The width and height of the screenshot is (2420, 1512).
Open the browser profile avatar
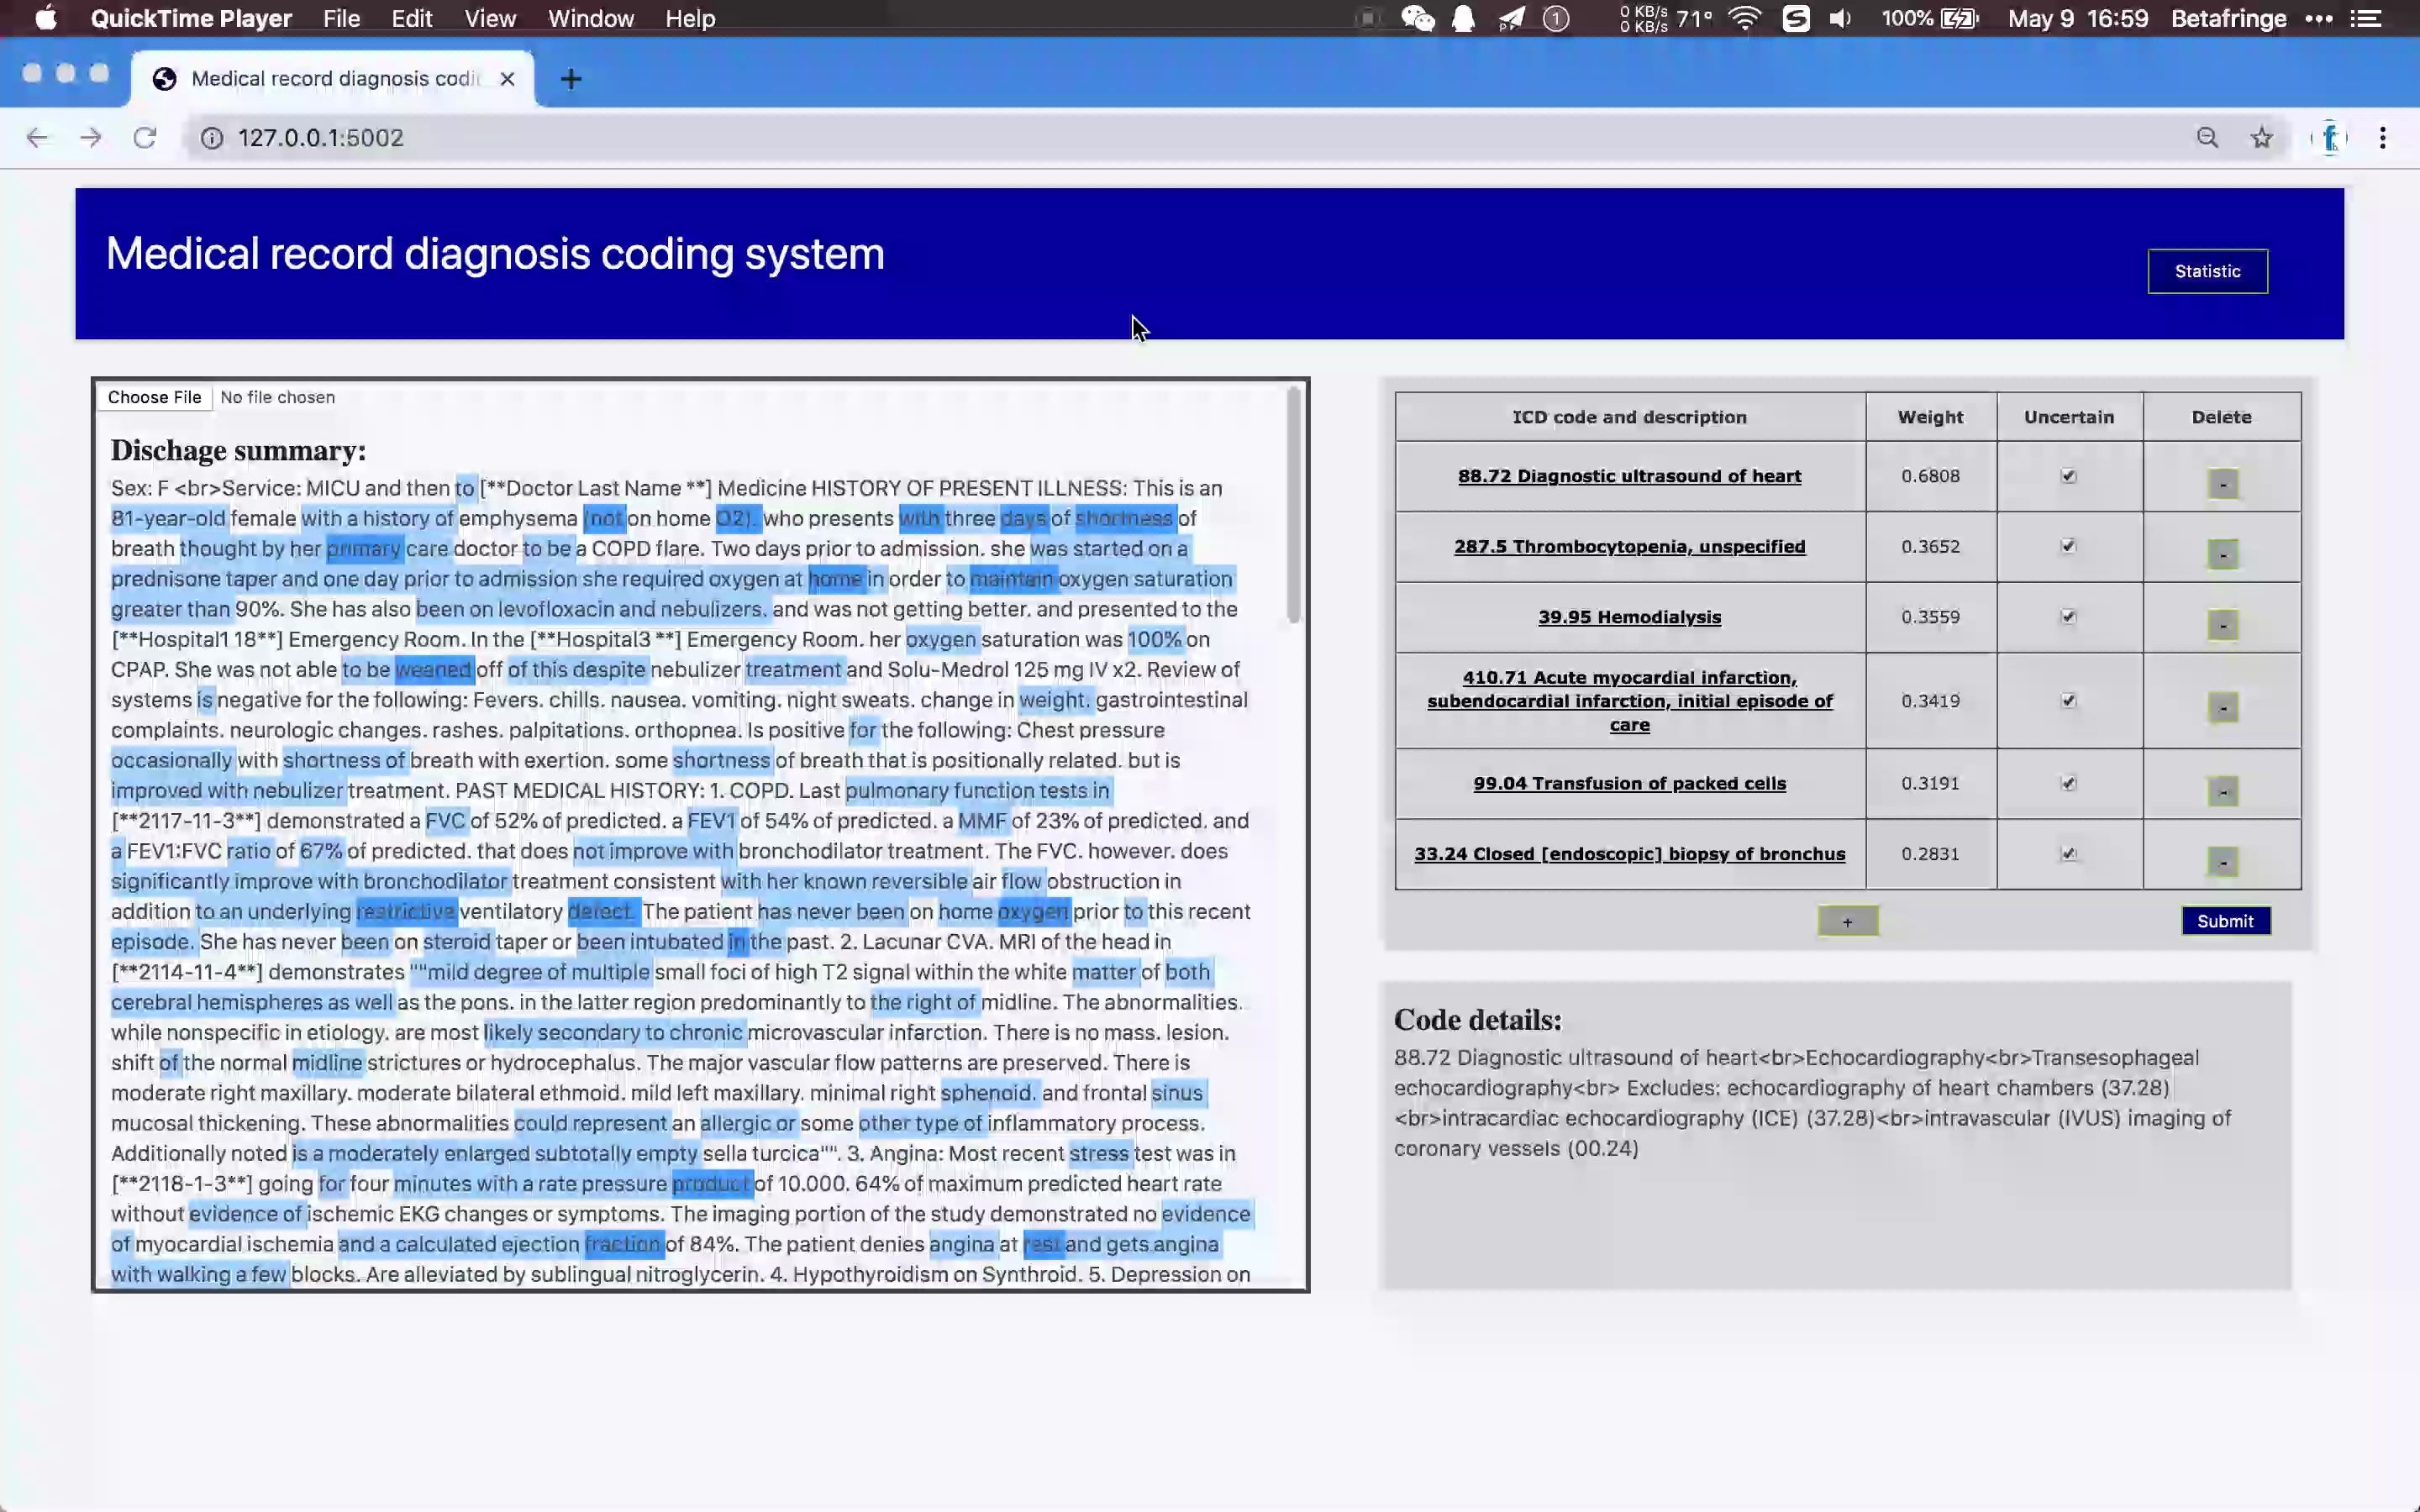(2330, 138)
